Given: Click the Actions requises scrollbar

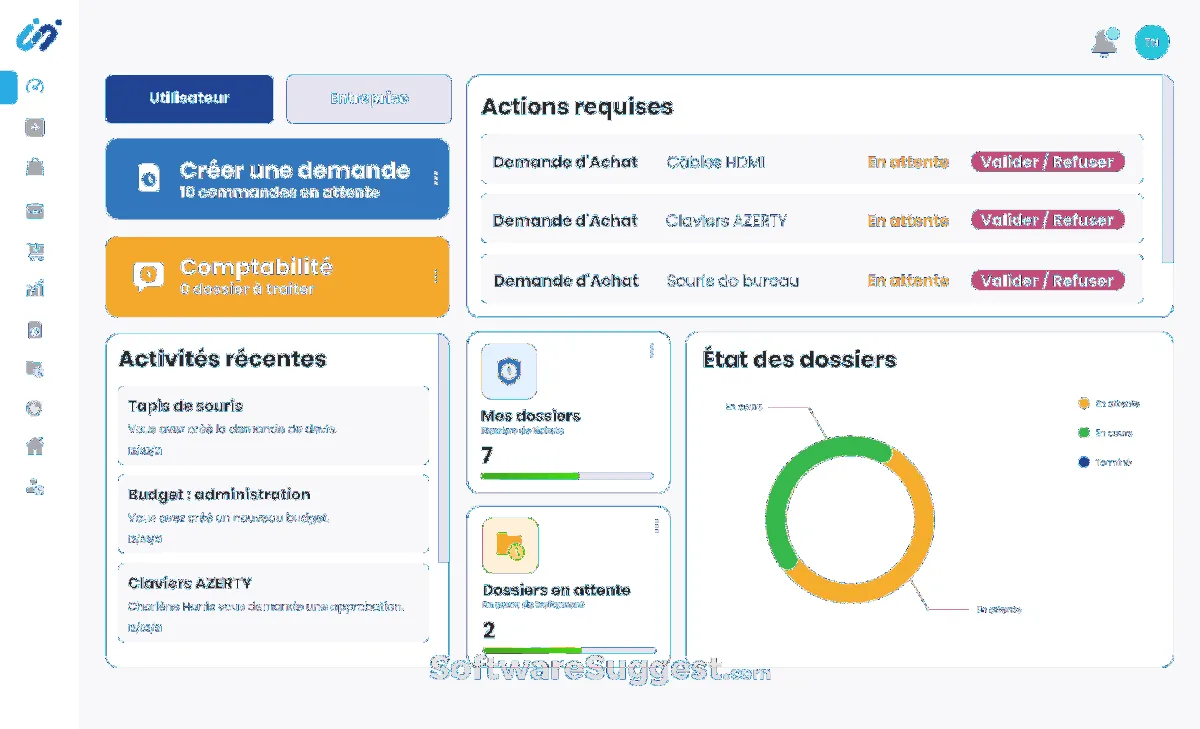Looking at the screenshot, I should click(1168, 170).
